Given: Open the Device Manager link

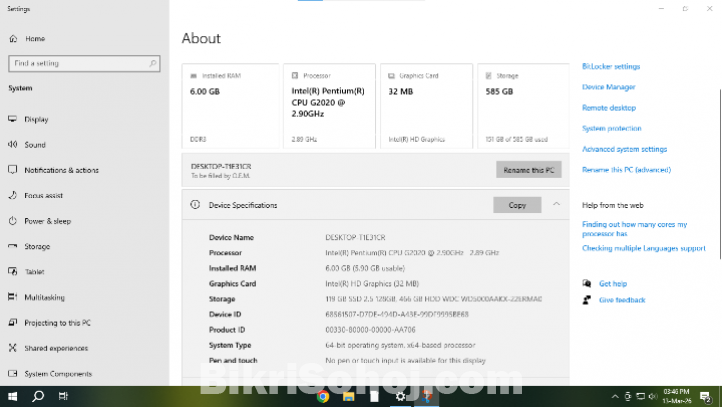Looking at the screenshot, I should (x=608, y=87).
